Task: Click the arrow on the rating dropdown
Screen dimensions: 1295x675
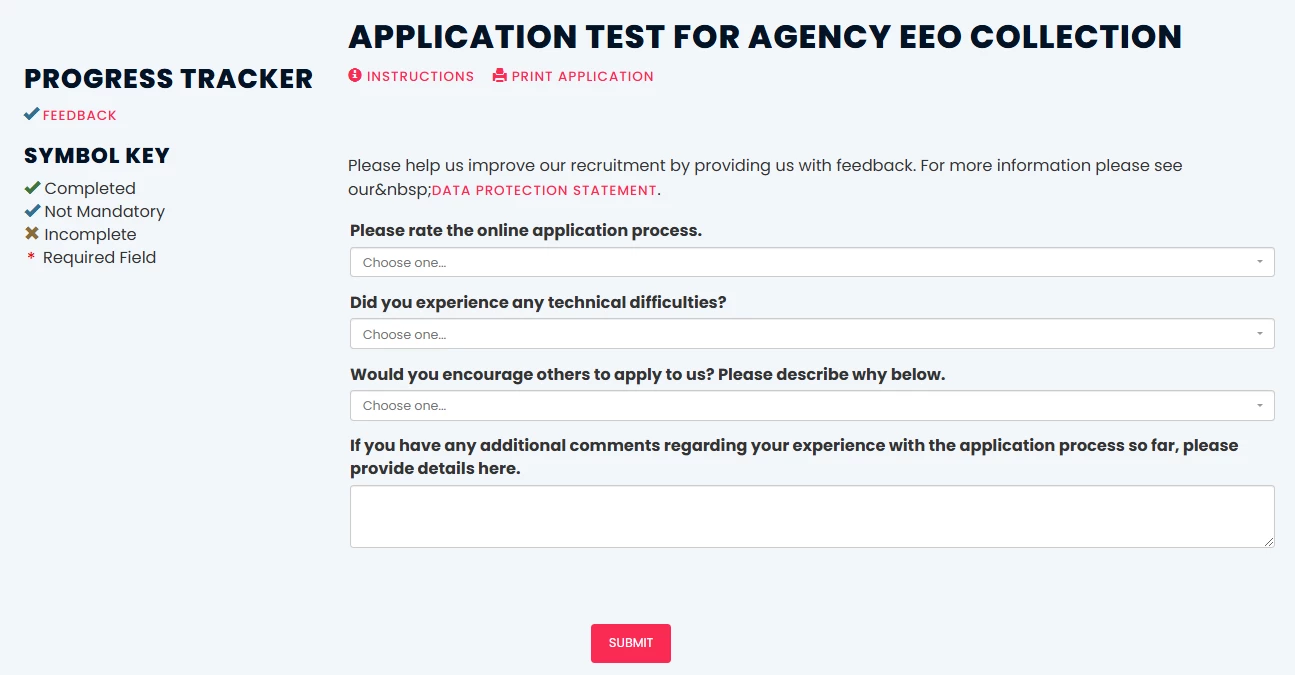Action: click(x=1259, y=262)
